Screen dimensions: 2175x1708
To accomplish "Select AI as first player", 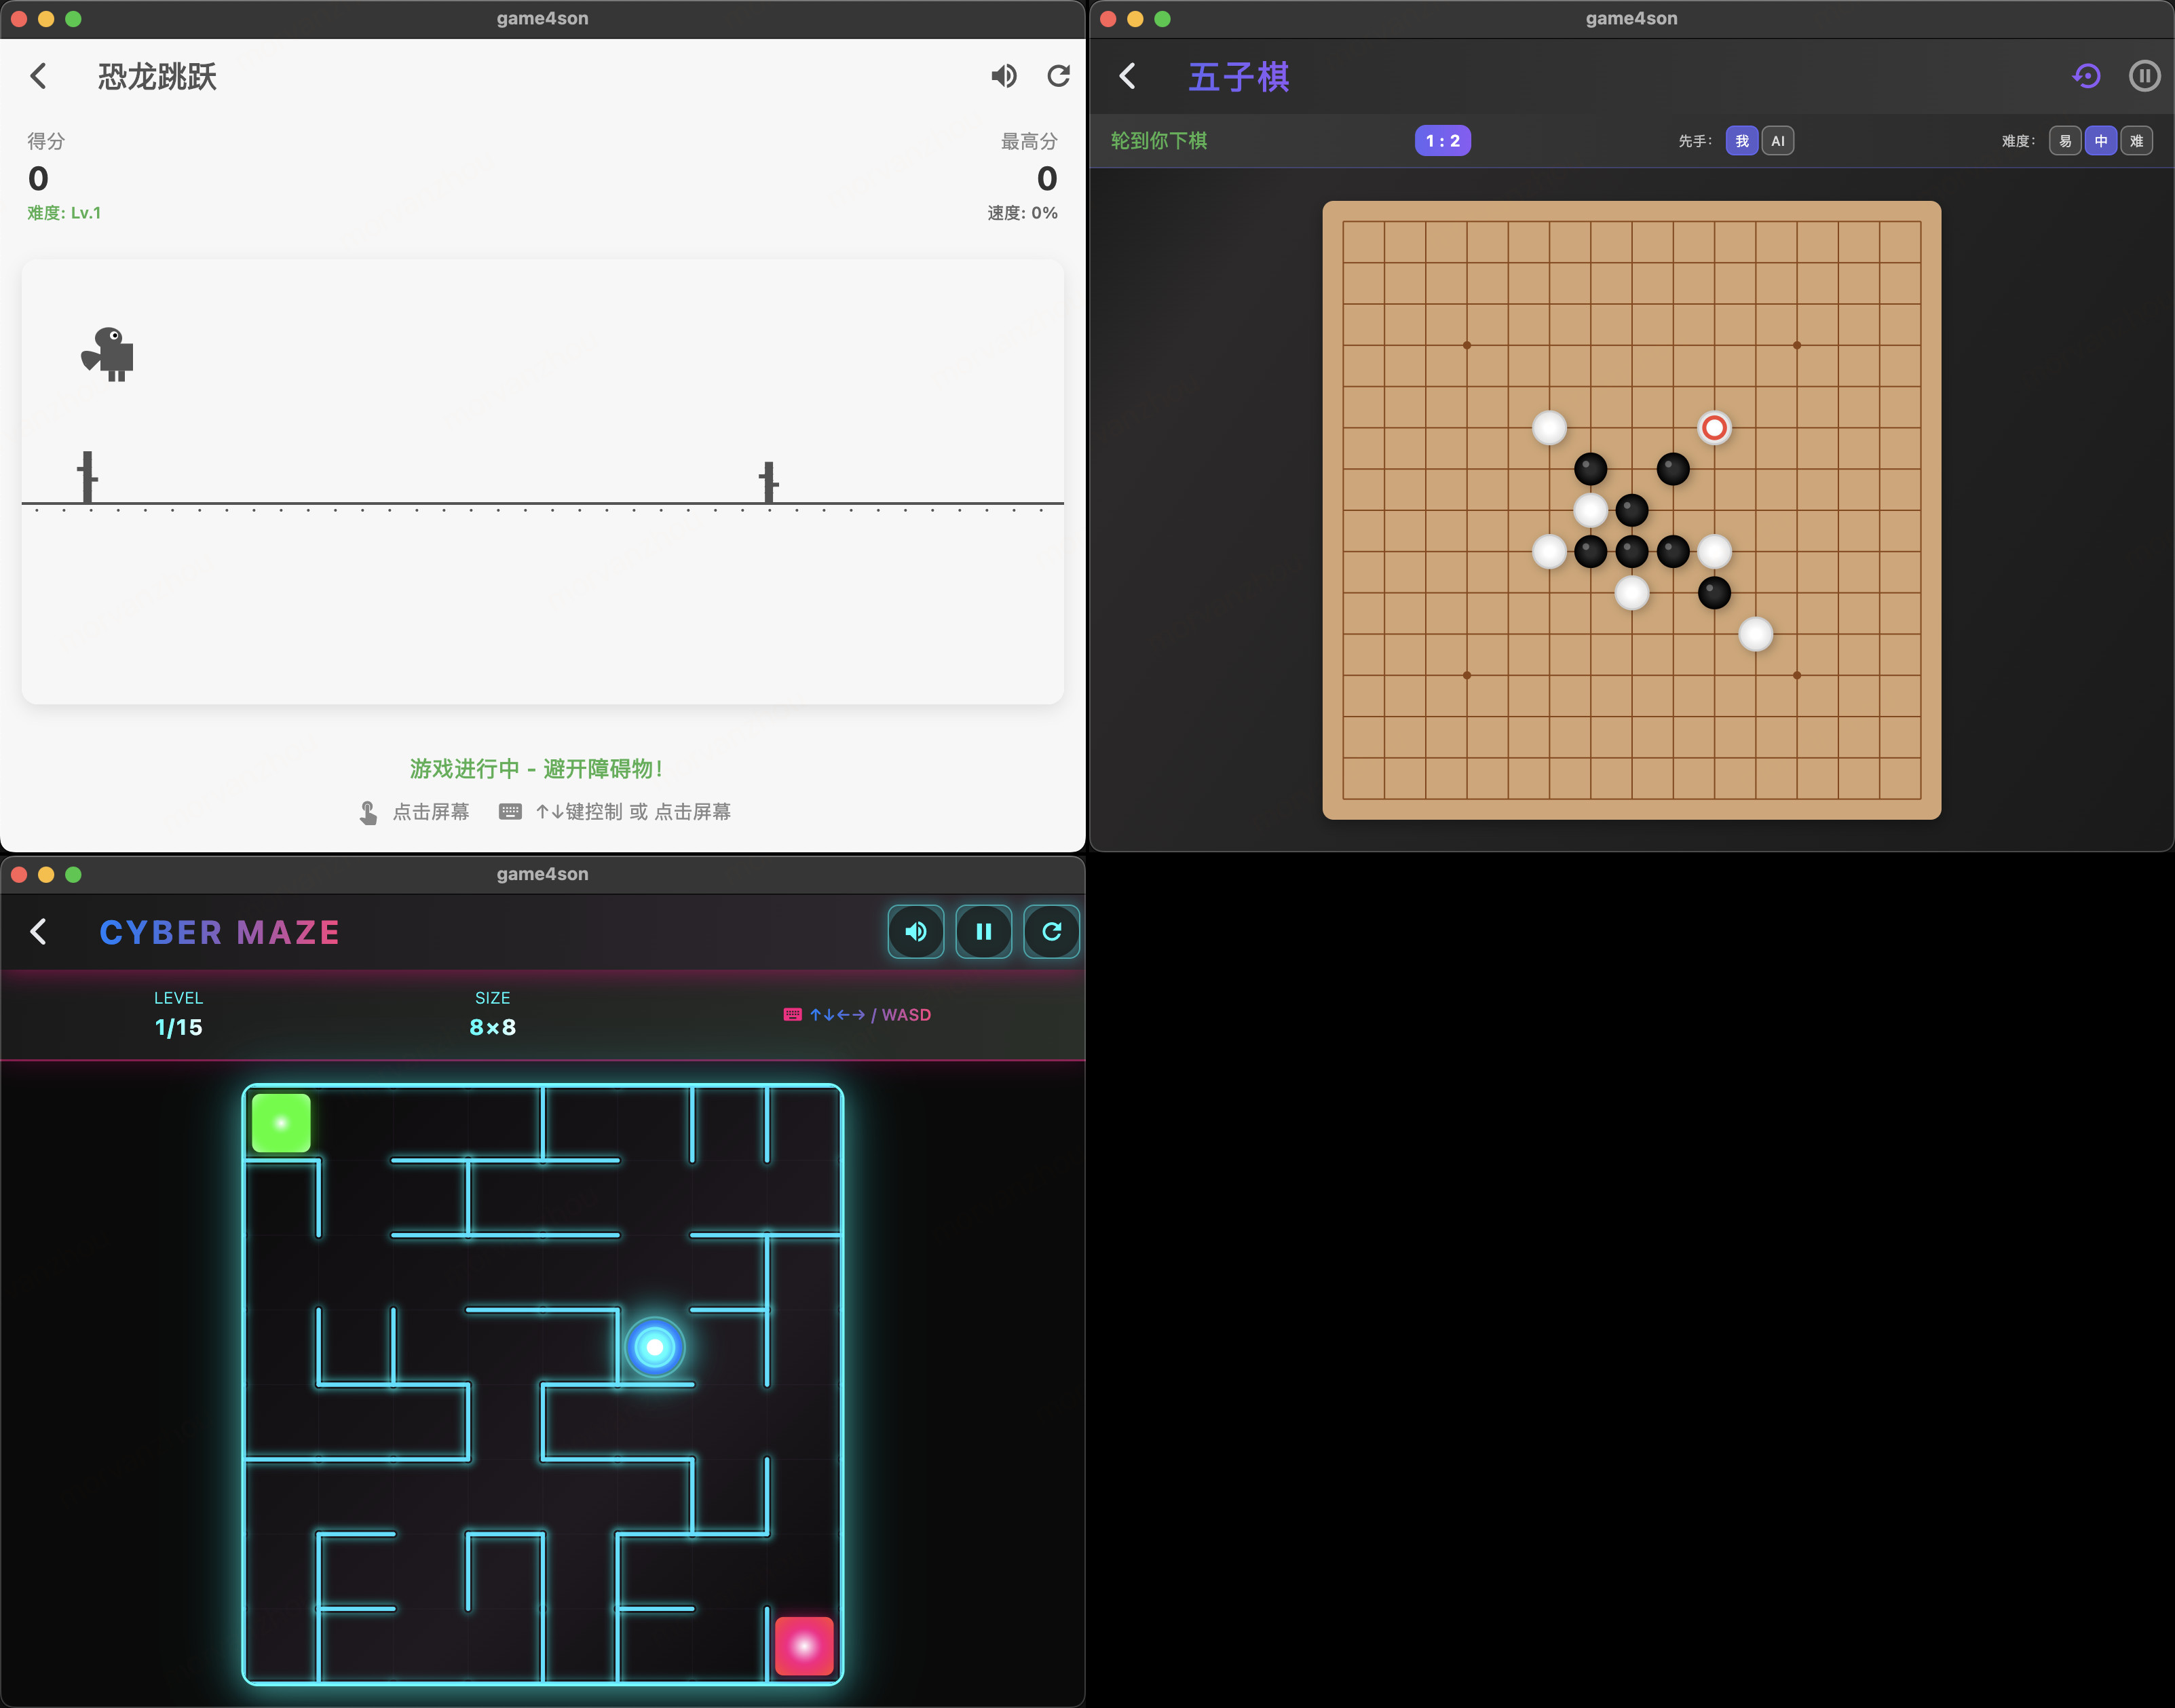I will [x=1778, y=141].
